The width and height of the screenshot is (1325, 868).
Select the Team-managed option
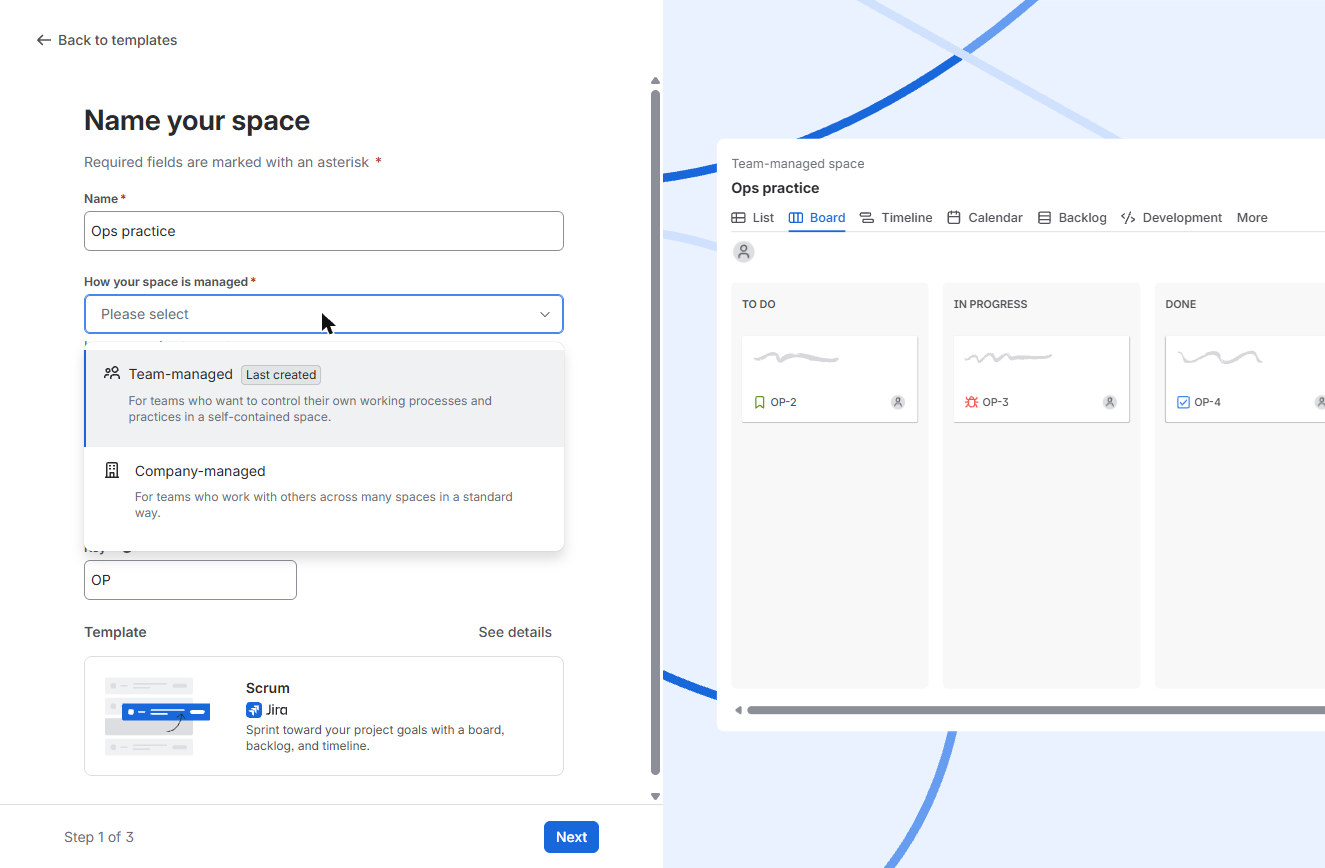click(x=324, y=398)
